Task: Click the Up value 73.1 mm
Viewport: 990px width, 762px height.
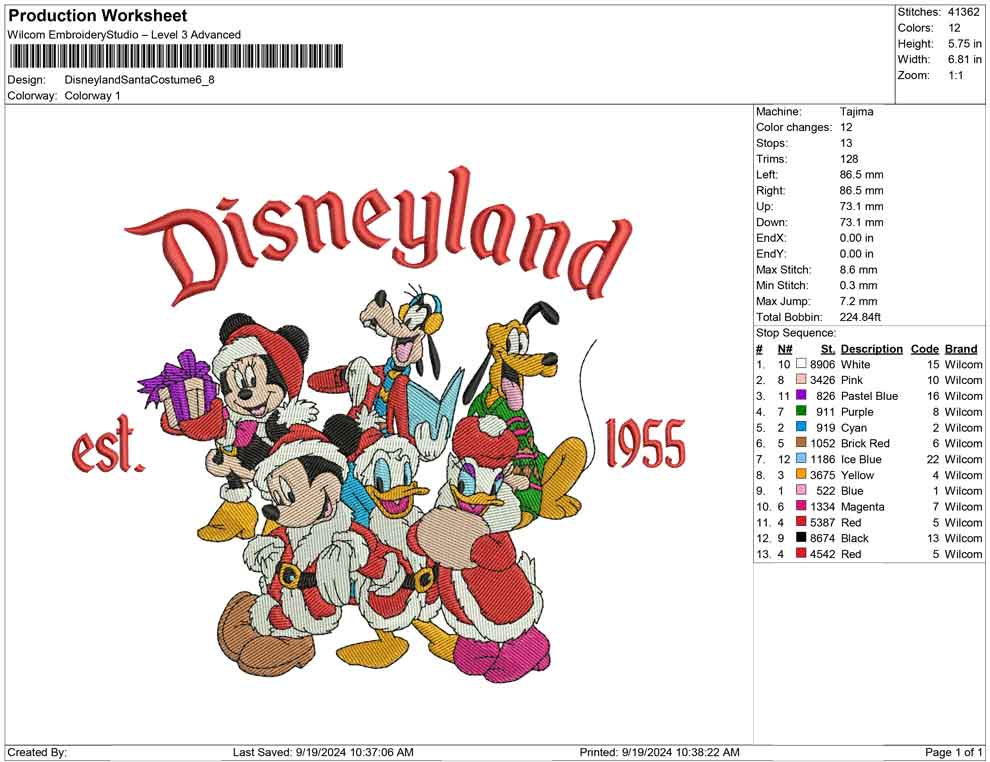Action: (861, 206)
